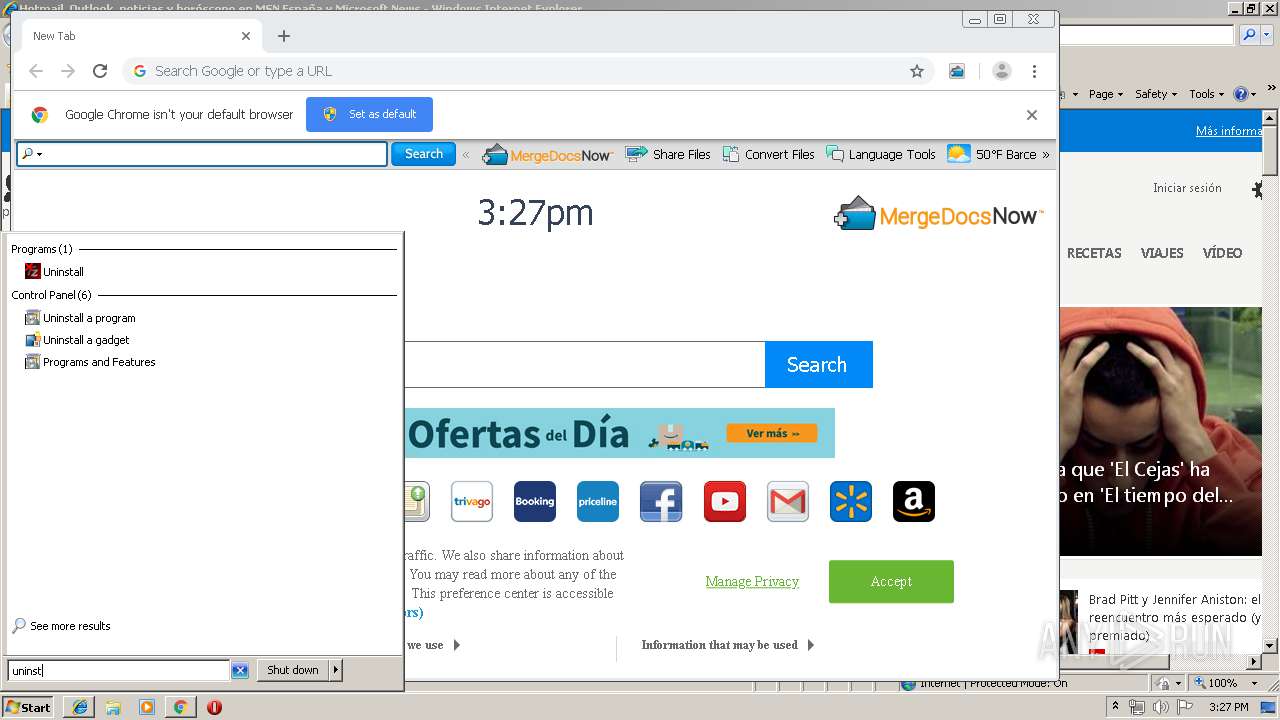This screenshot has width=1280, height=720.
Task: Open Uninstall a program result
Action: (80, 318)
